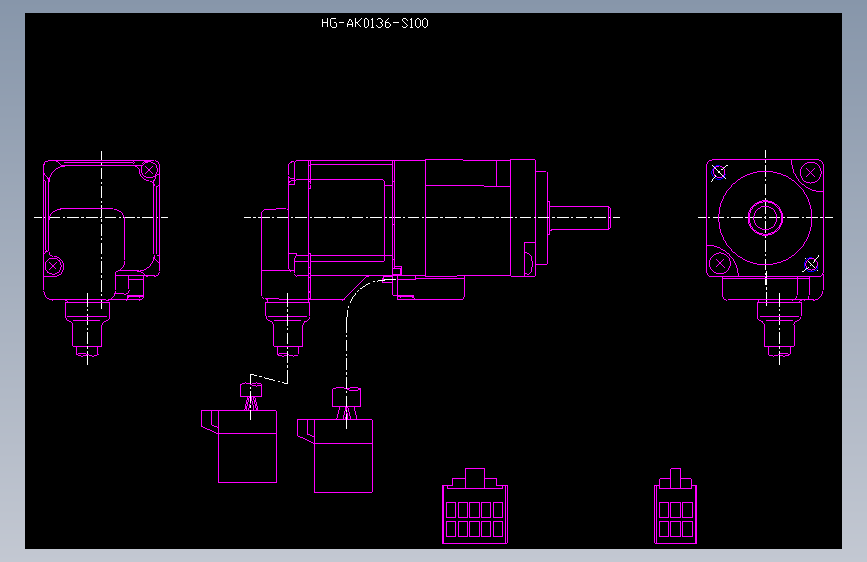Select the 10-pin connector pinout diagram
The image size is (867, 562).
click(475, 506)
